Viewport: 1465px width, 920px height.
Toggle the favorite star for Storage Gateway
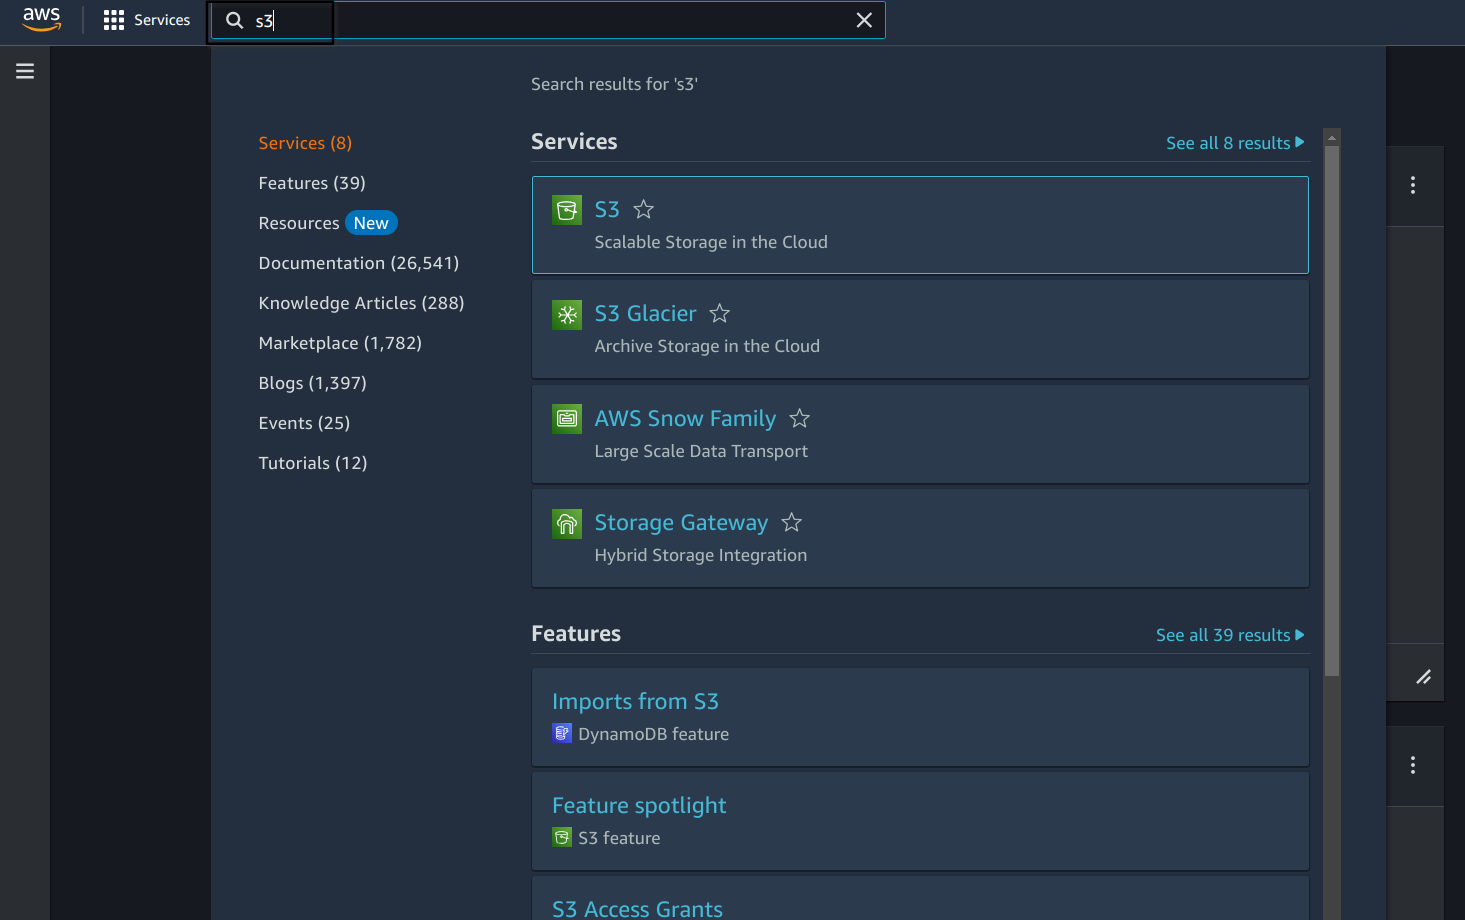791,522
